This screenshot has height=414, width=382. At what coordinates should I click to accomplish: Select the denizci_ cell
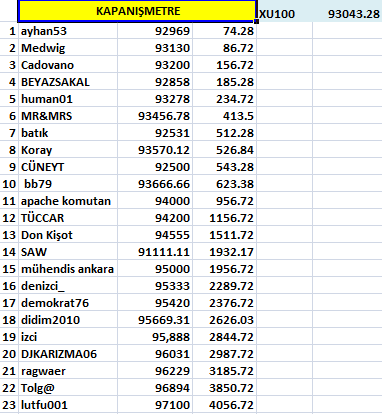[x=68, y=286]
